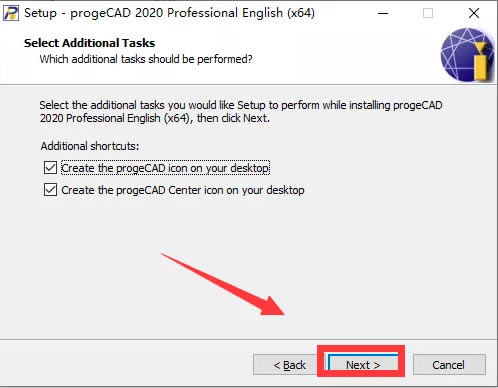This screenshot has height=388, width=498.
Task: Uncheck the progeCAD Center desktop icon checkbox
Action: coord(50,190)
